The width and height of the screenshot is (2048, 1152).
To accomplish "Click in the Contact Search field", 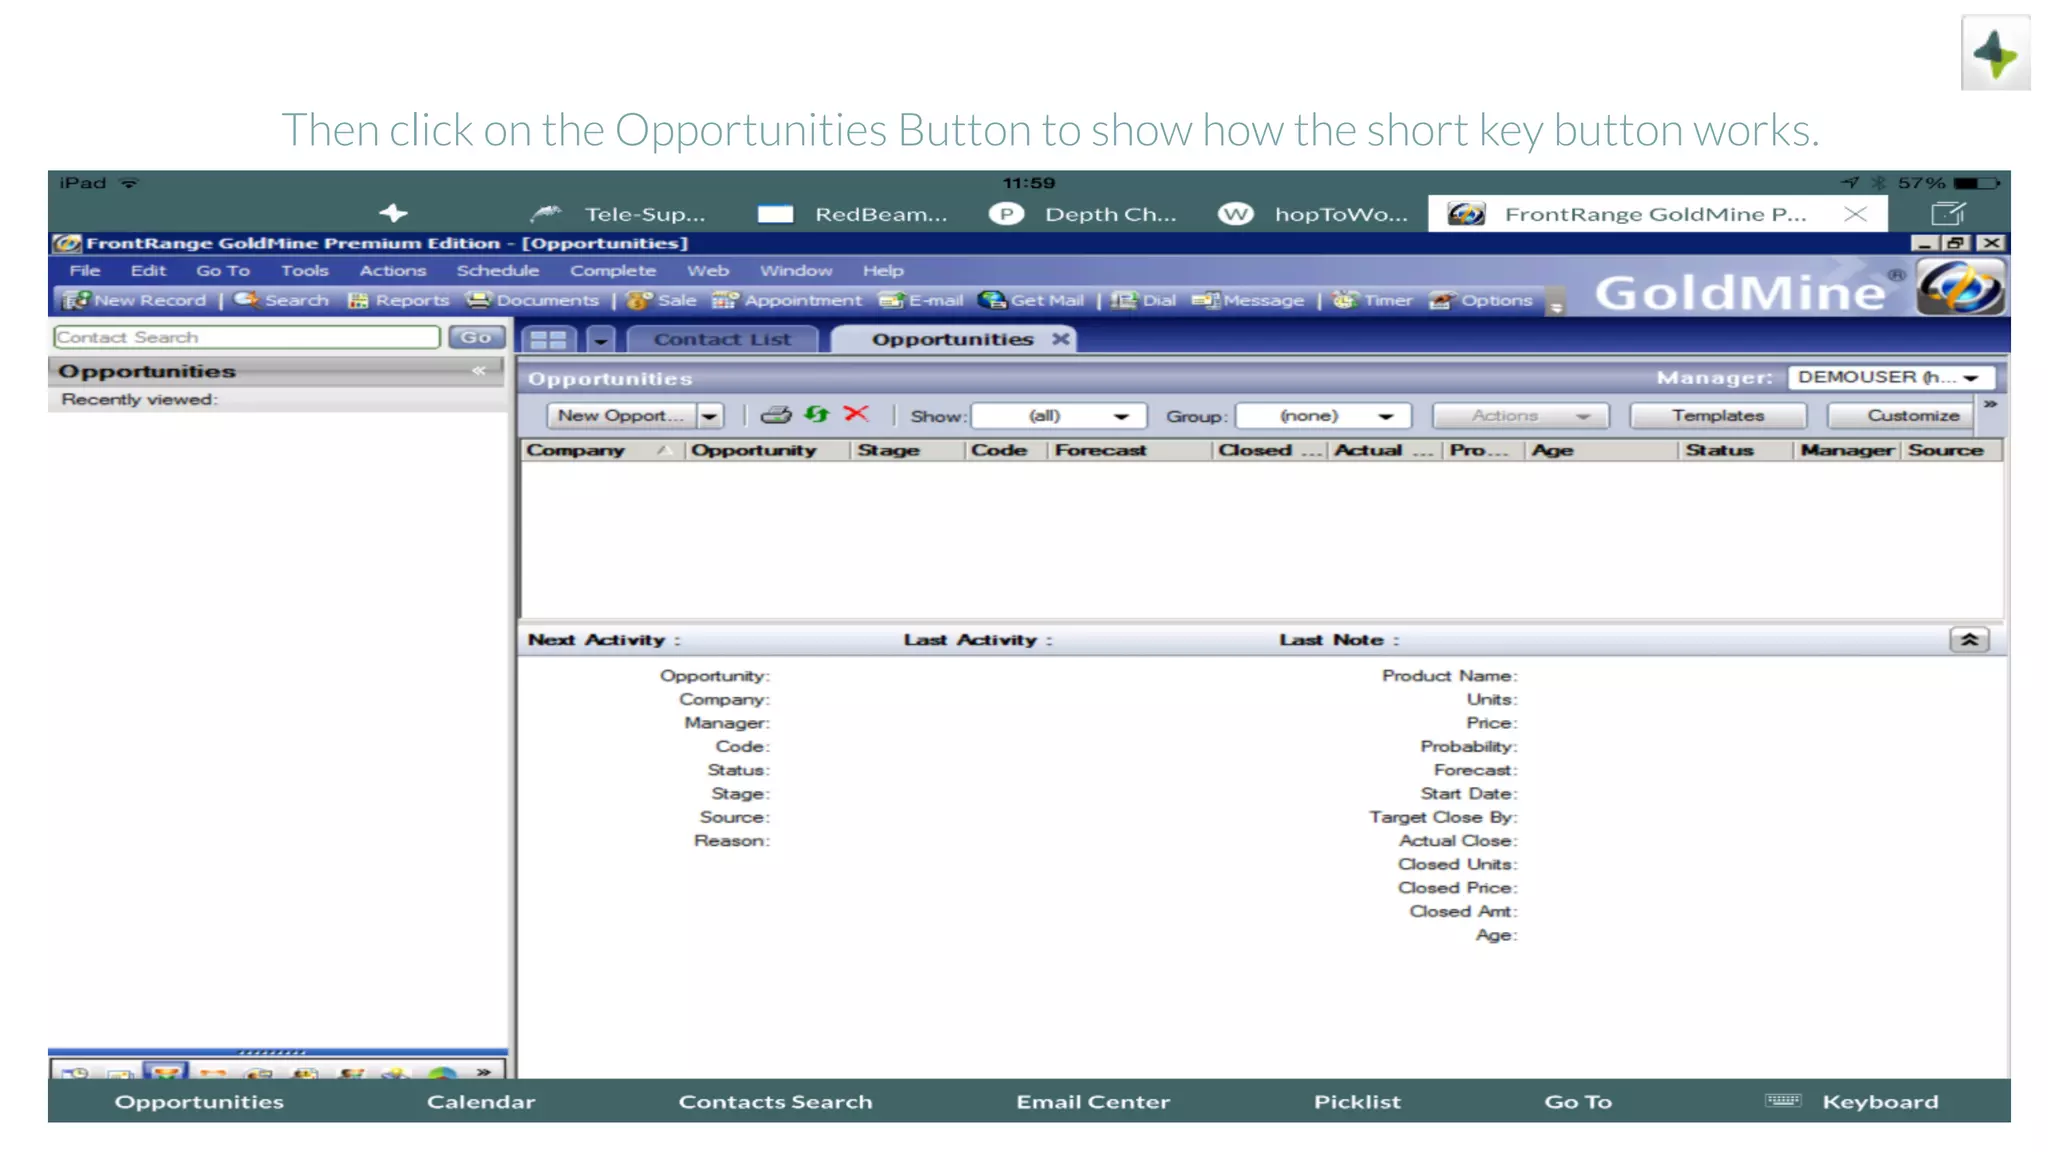I will (247, 337).
